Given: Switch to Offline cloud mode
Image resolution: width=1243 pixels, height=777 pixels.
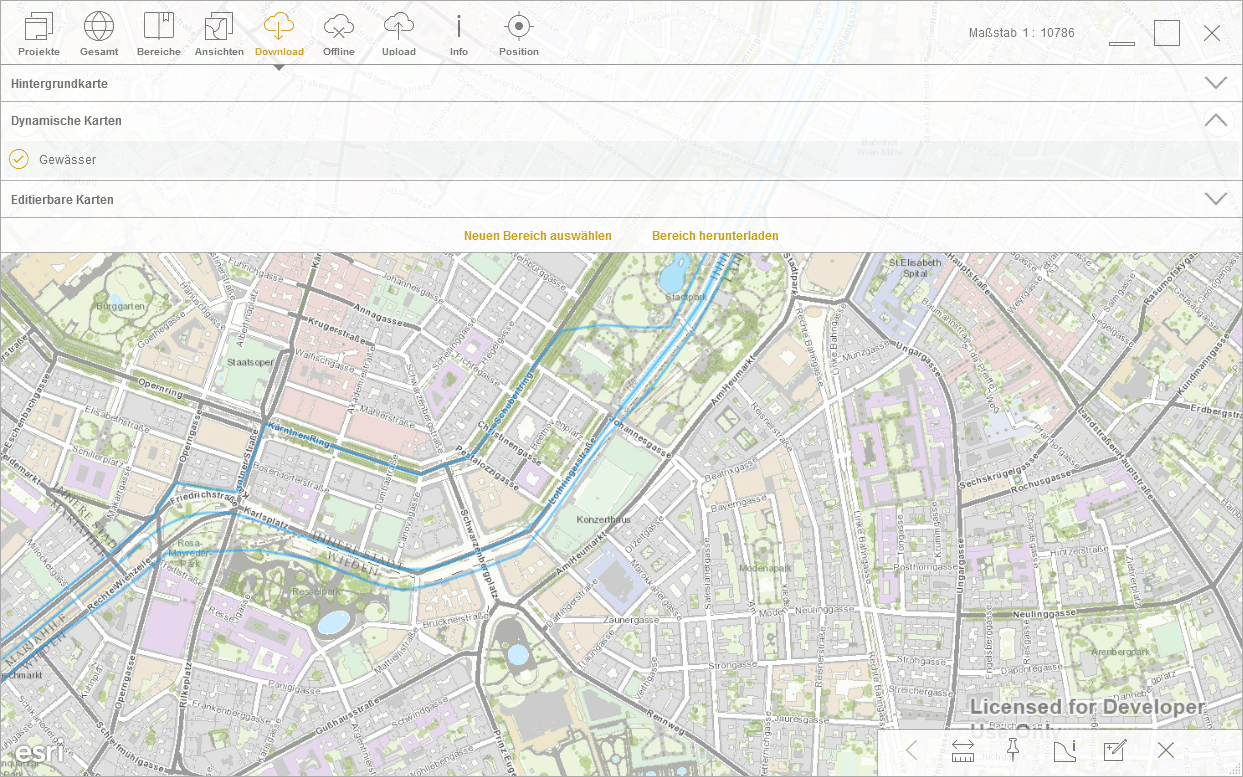Looking at the screenshot, I should tap(339, 34).
